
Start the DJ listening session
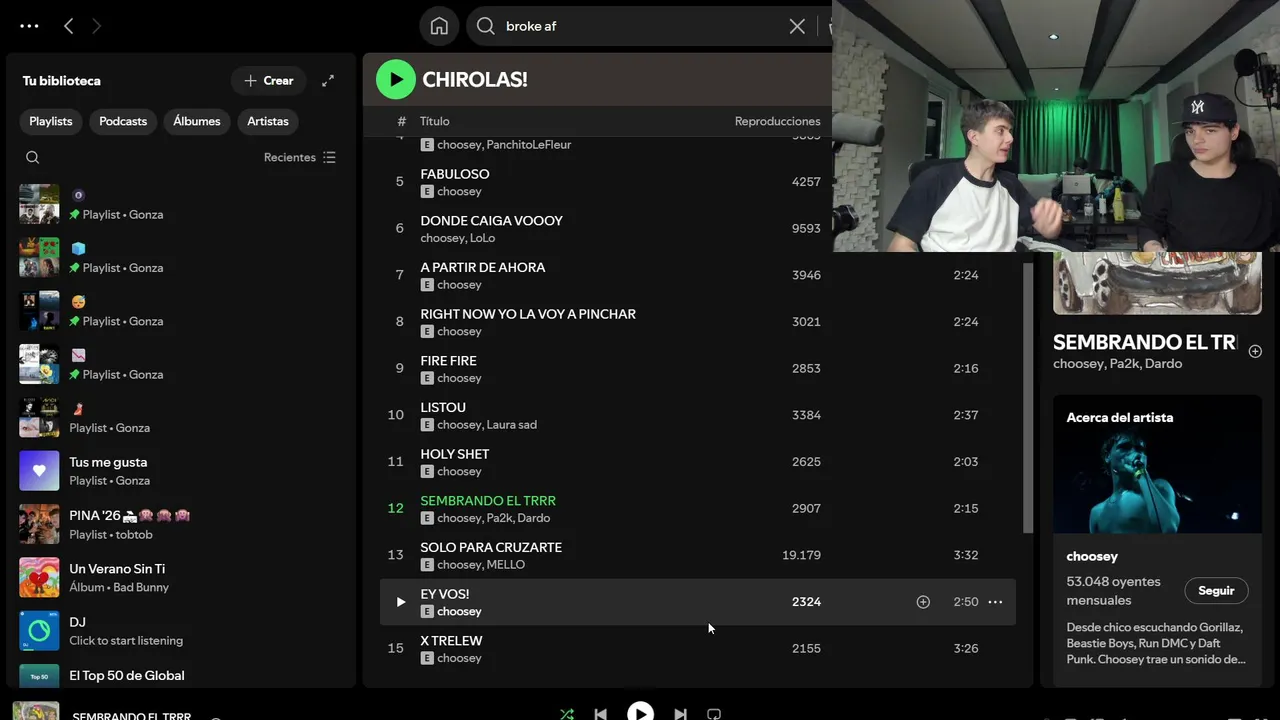point(180,631)
